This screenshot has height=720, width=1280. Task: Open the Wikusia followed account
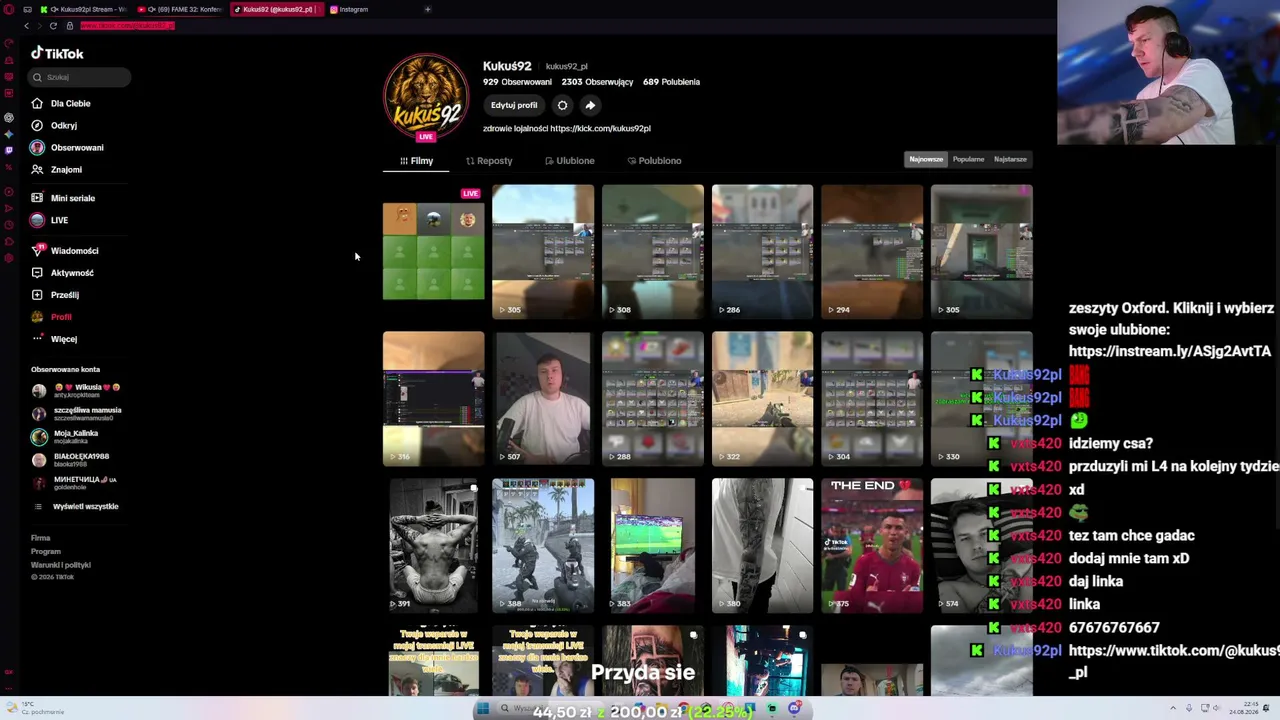[76, 390]
